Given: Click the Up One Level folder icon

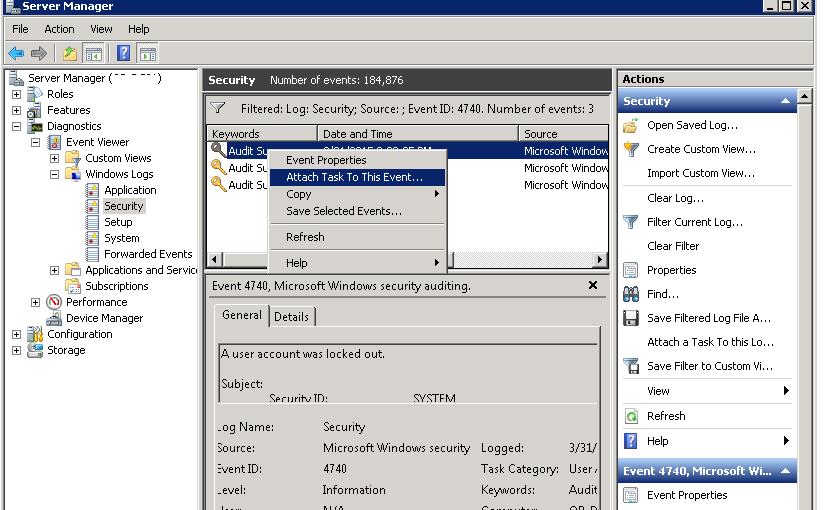Looking at the screenshot, I should tap(69, 53).
